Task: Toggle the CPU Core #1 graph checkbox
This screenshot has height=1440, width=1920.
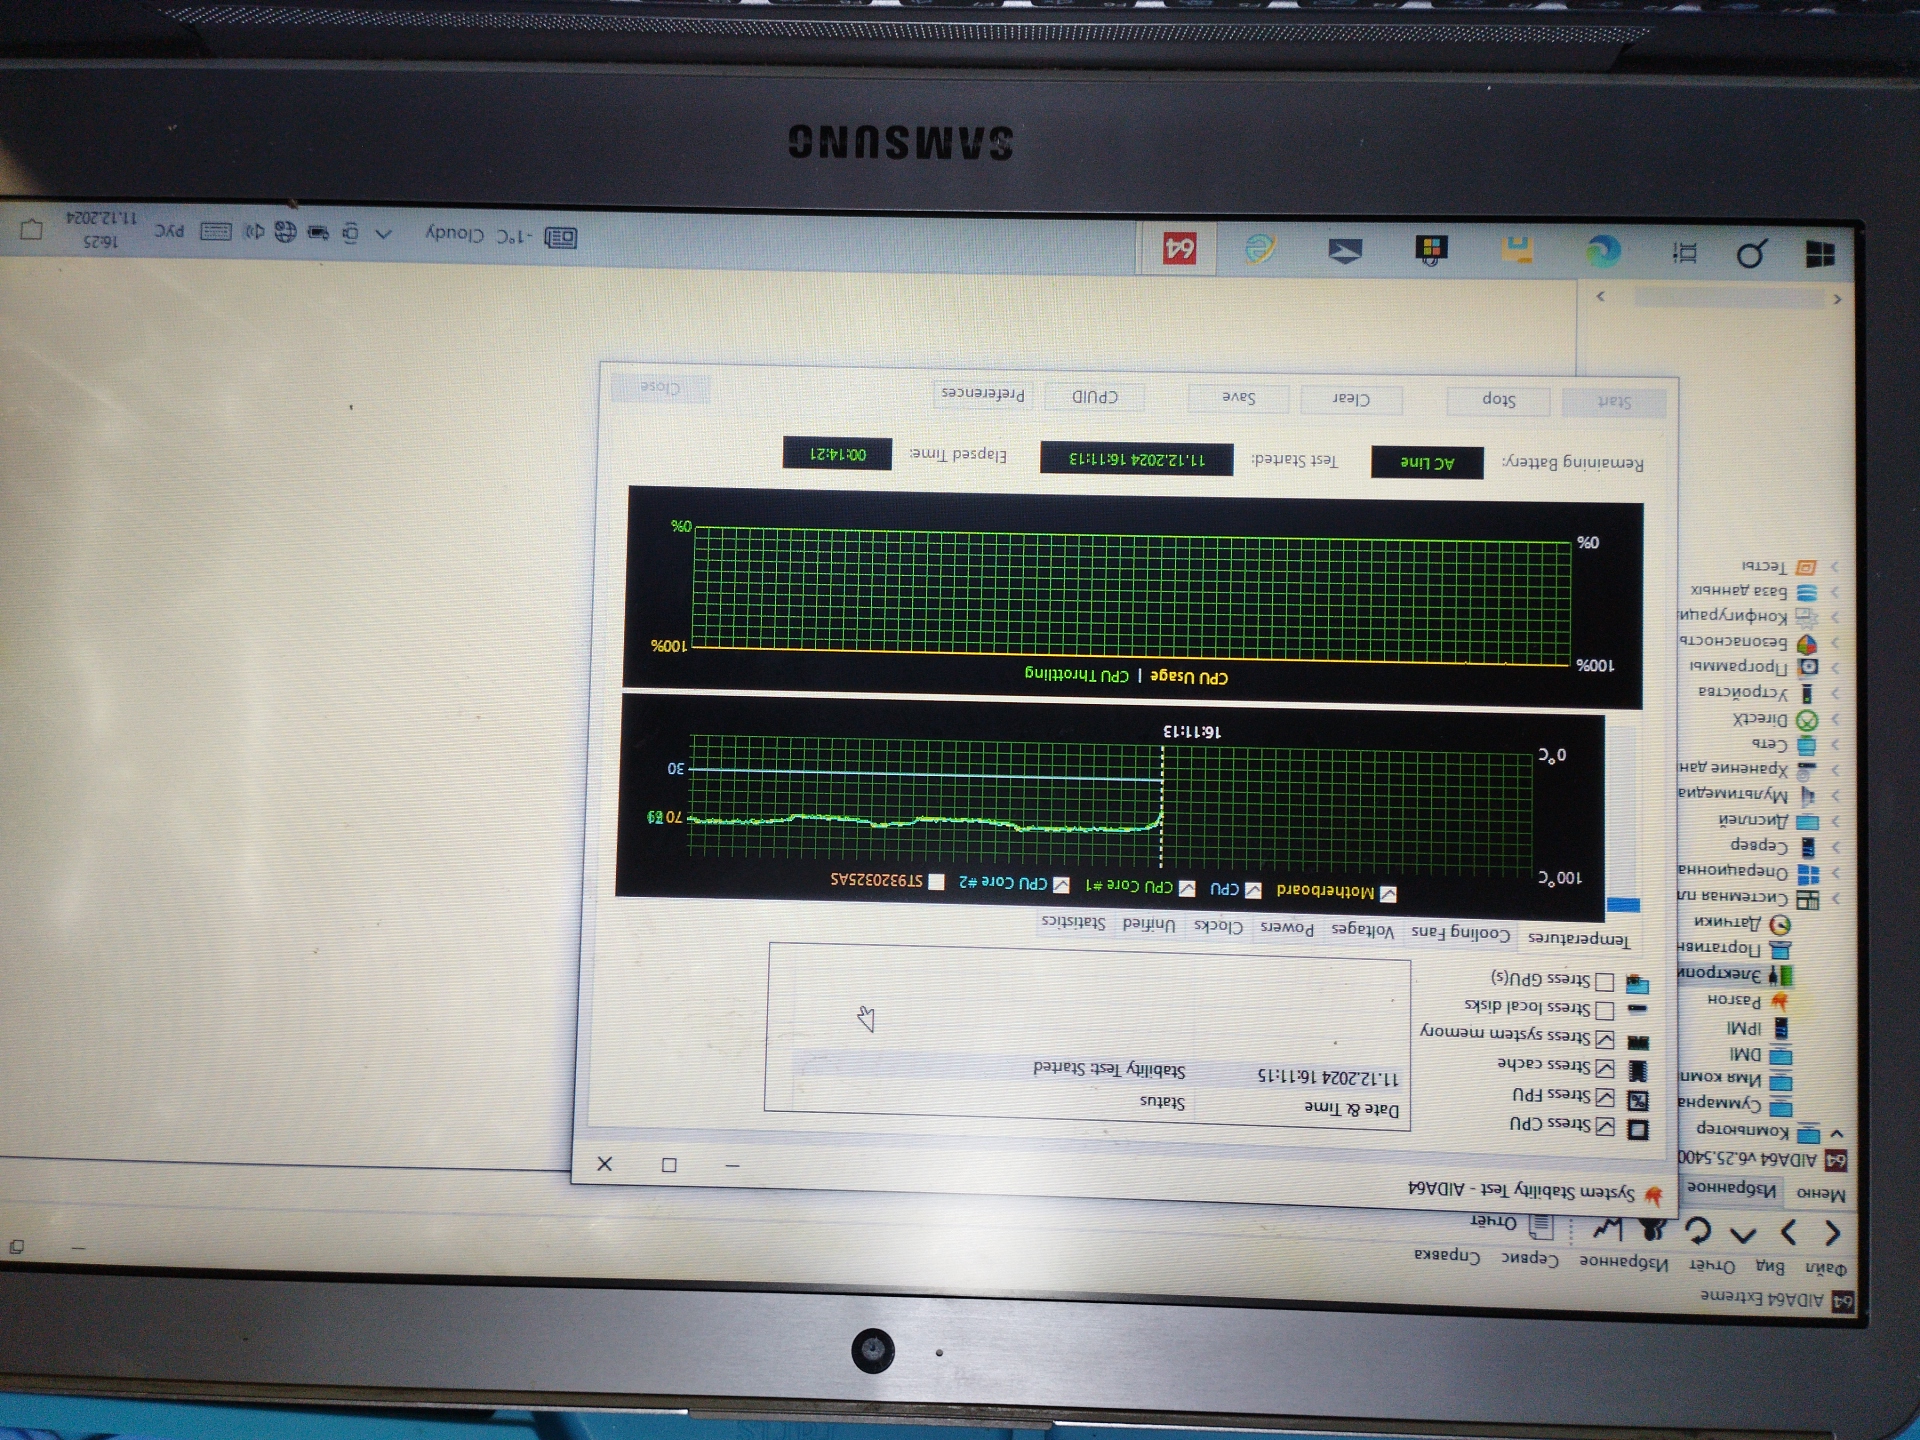Action: (1187, 888)
